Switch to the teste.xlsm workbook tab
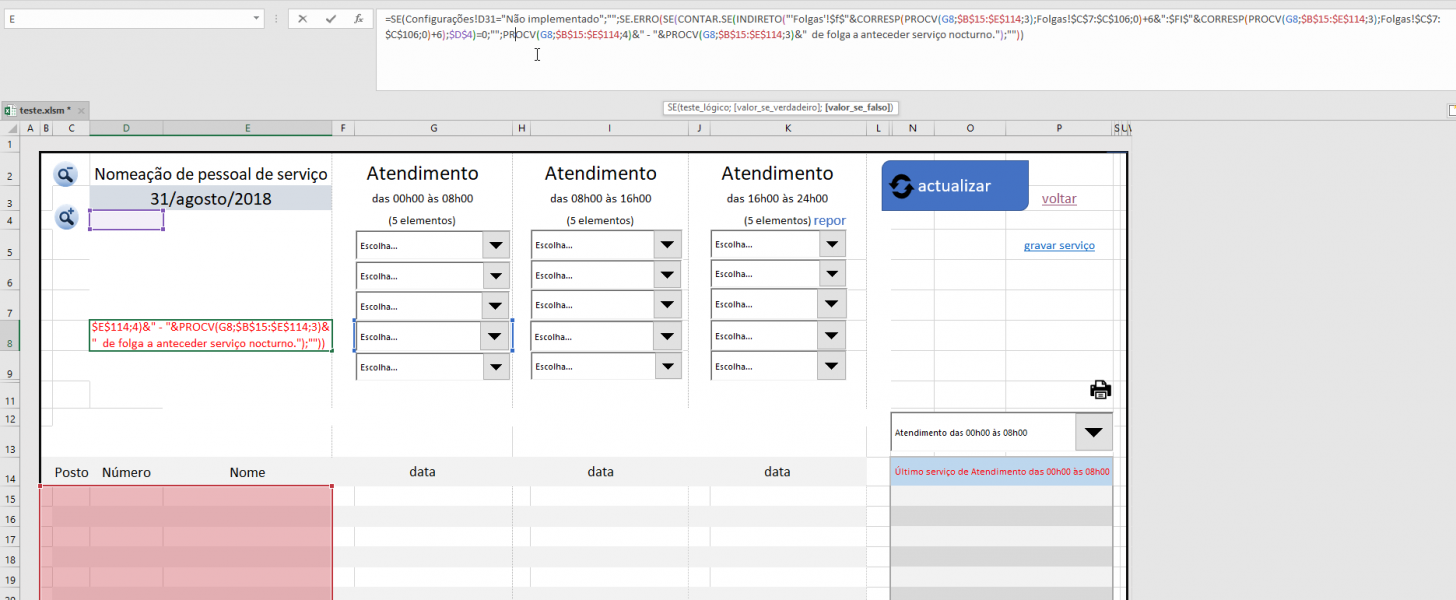 (x=40, y=110)
